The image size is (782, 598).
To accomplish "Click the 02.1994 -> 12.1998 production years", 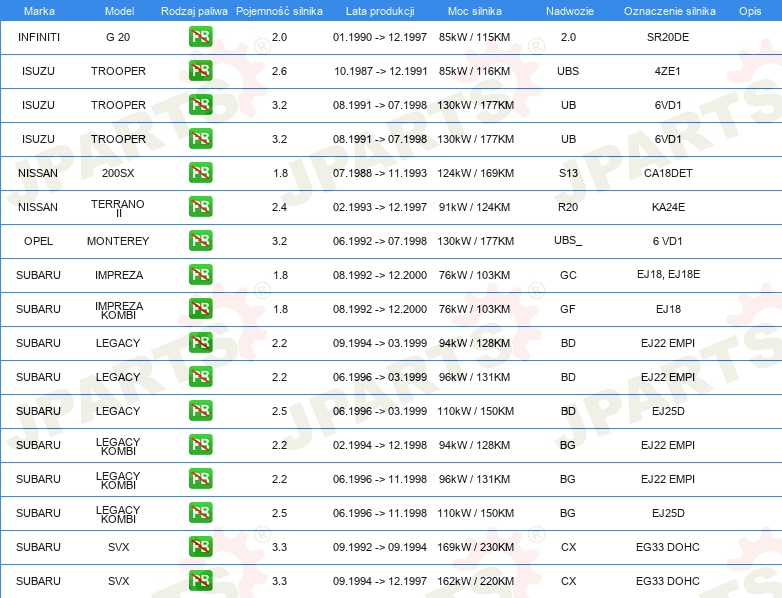I will [380, 445].
